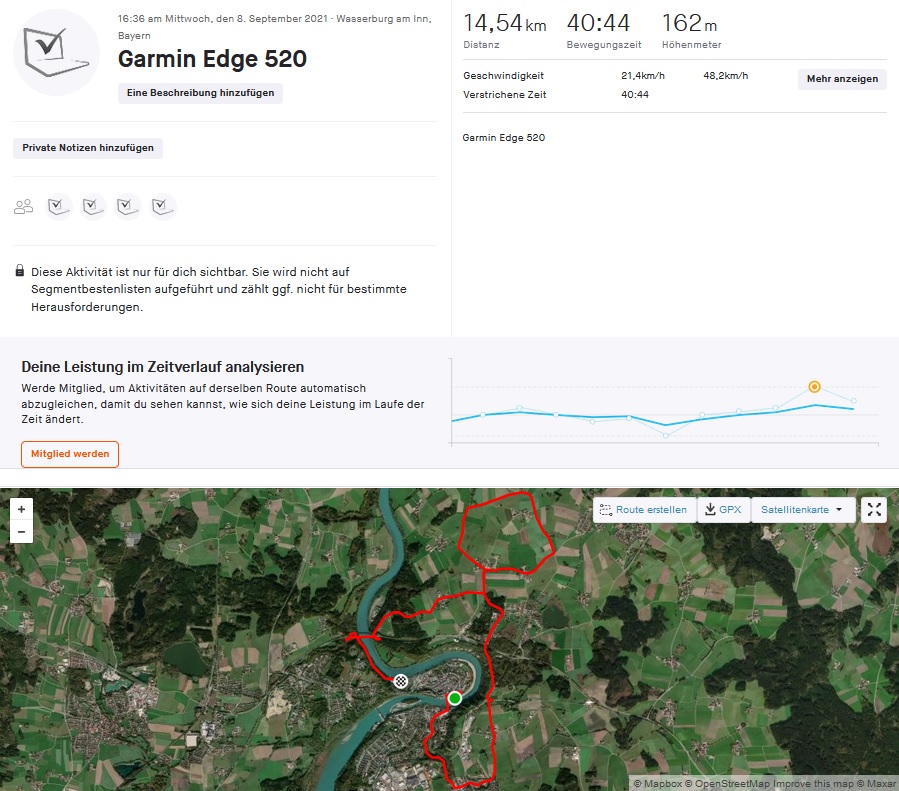Select the orange highlighted point on the chart

[815, 386]
